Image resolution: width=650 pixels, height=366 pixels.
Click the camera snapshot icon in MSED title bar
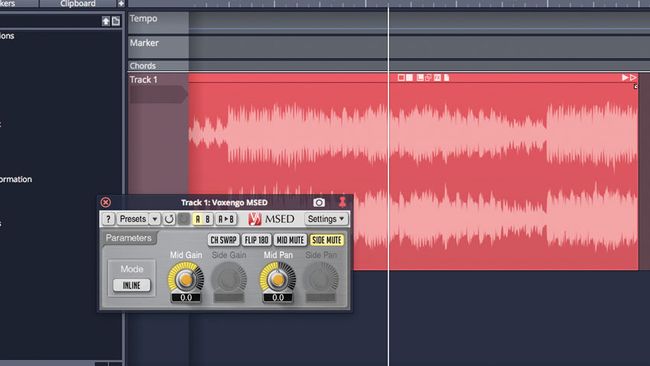[319, 202]
